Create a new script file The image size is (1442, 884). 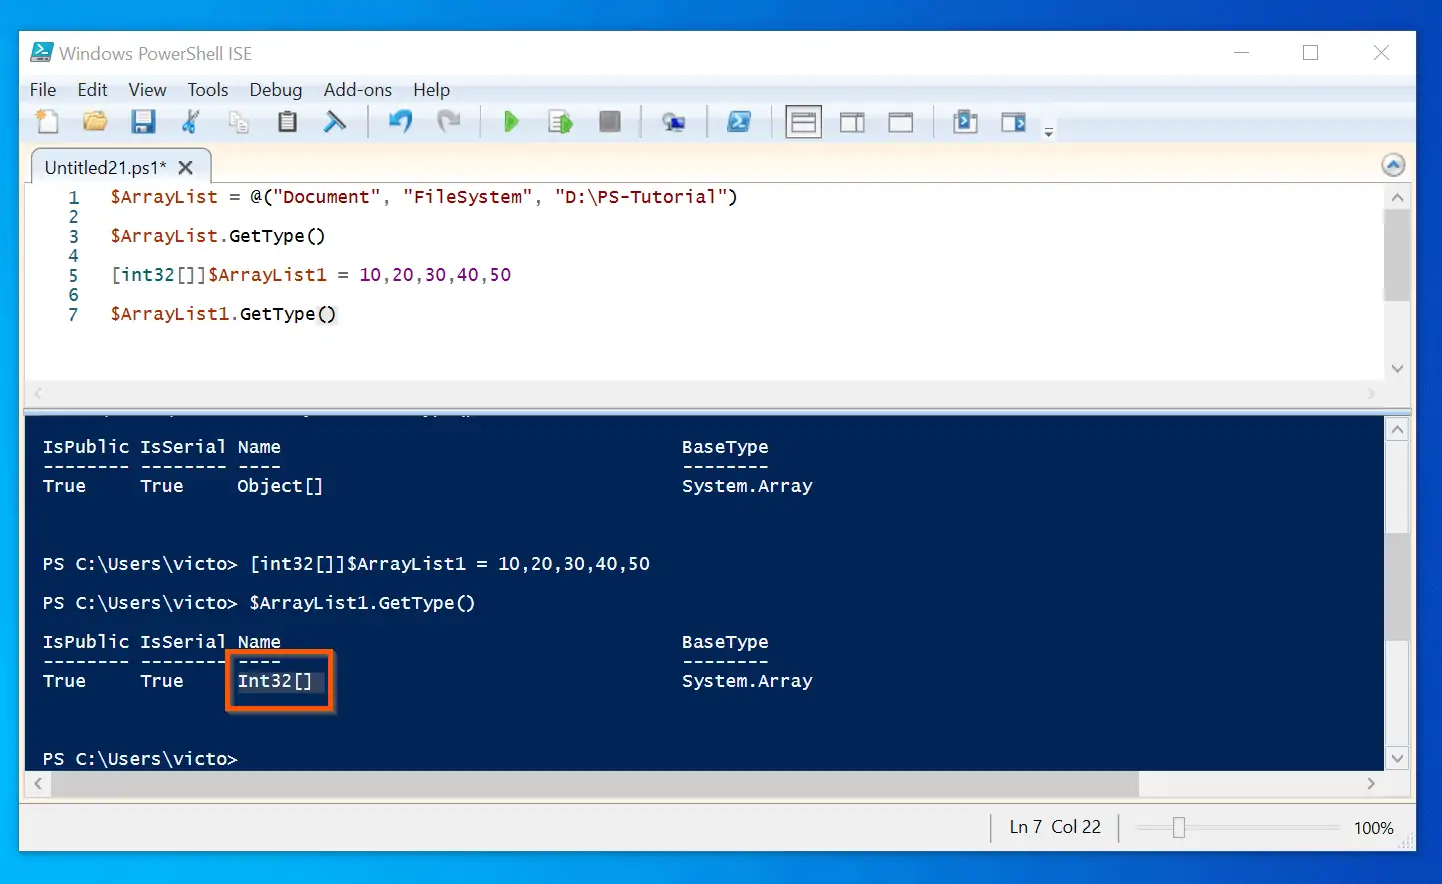(47, 122)
